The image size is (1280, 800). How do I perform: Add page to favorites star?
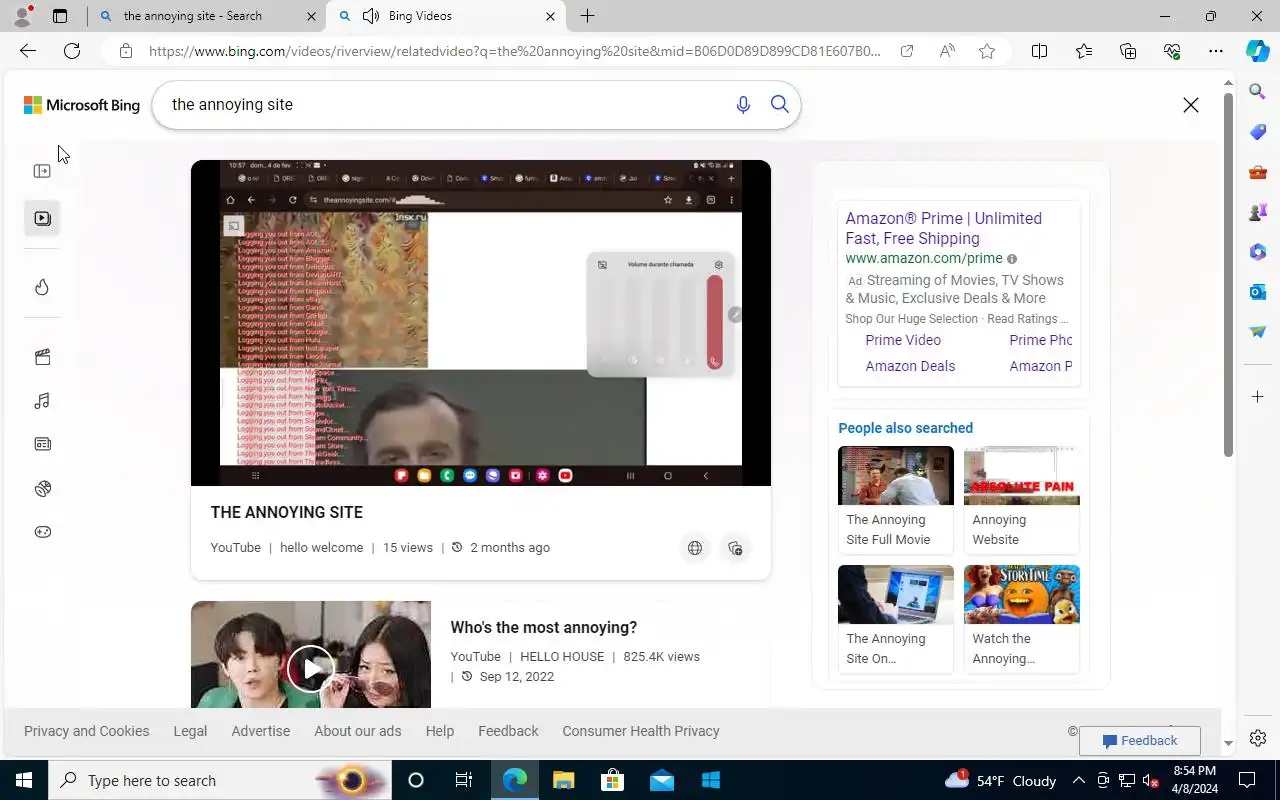987,51
